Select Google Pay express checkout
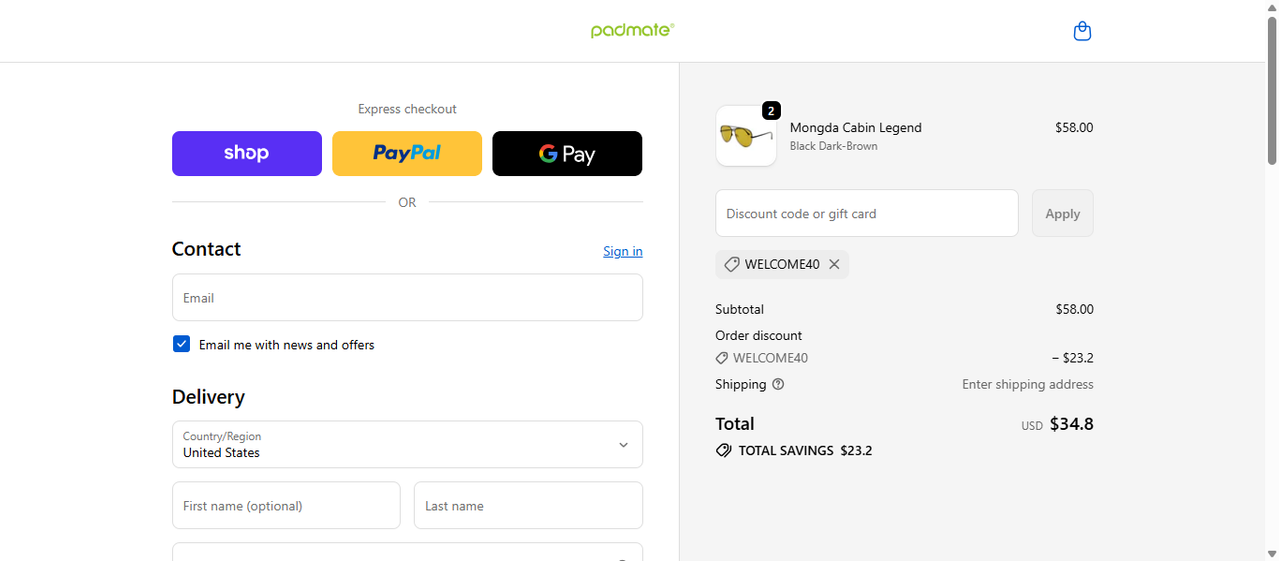The width and height of the screenshot is (1279, 561). [567, 153]
